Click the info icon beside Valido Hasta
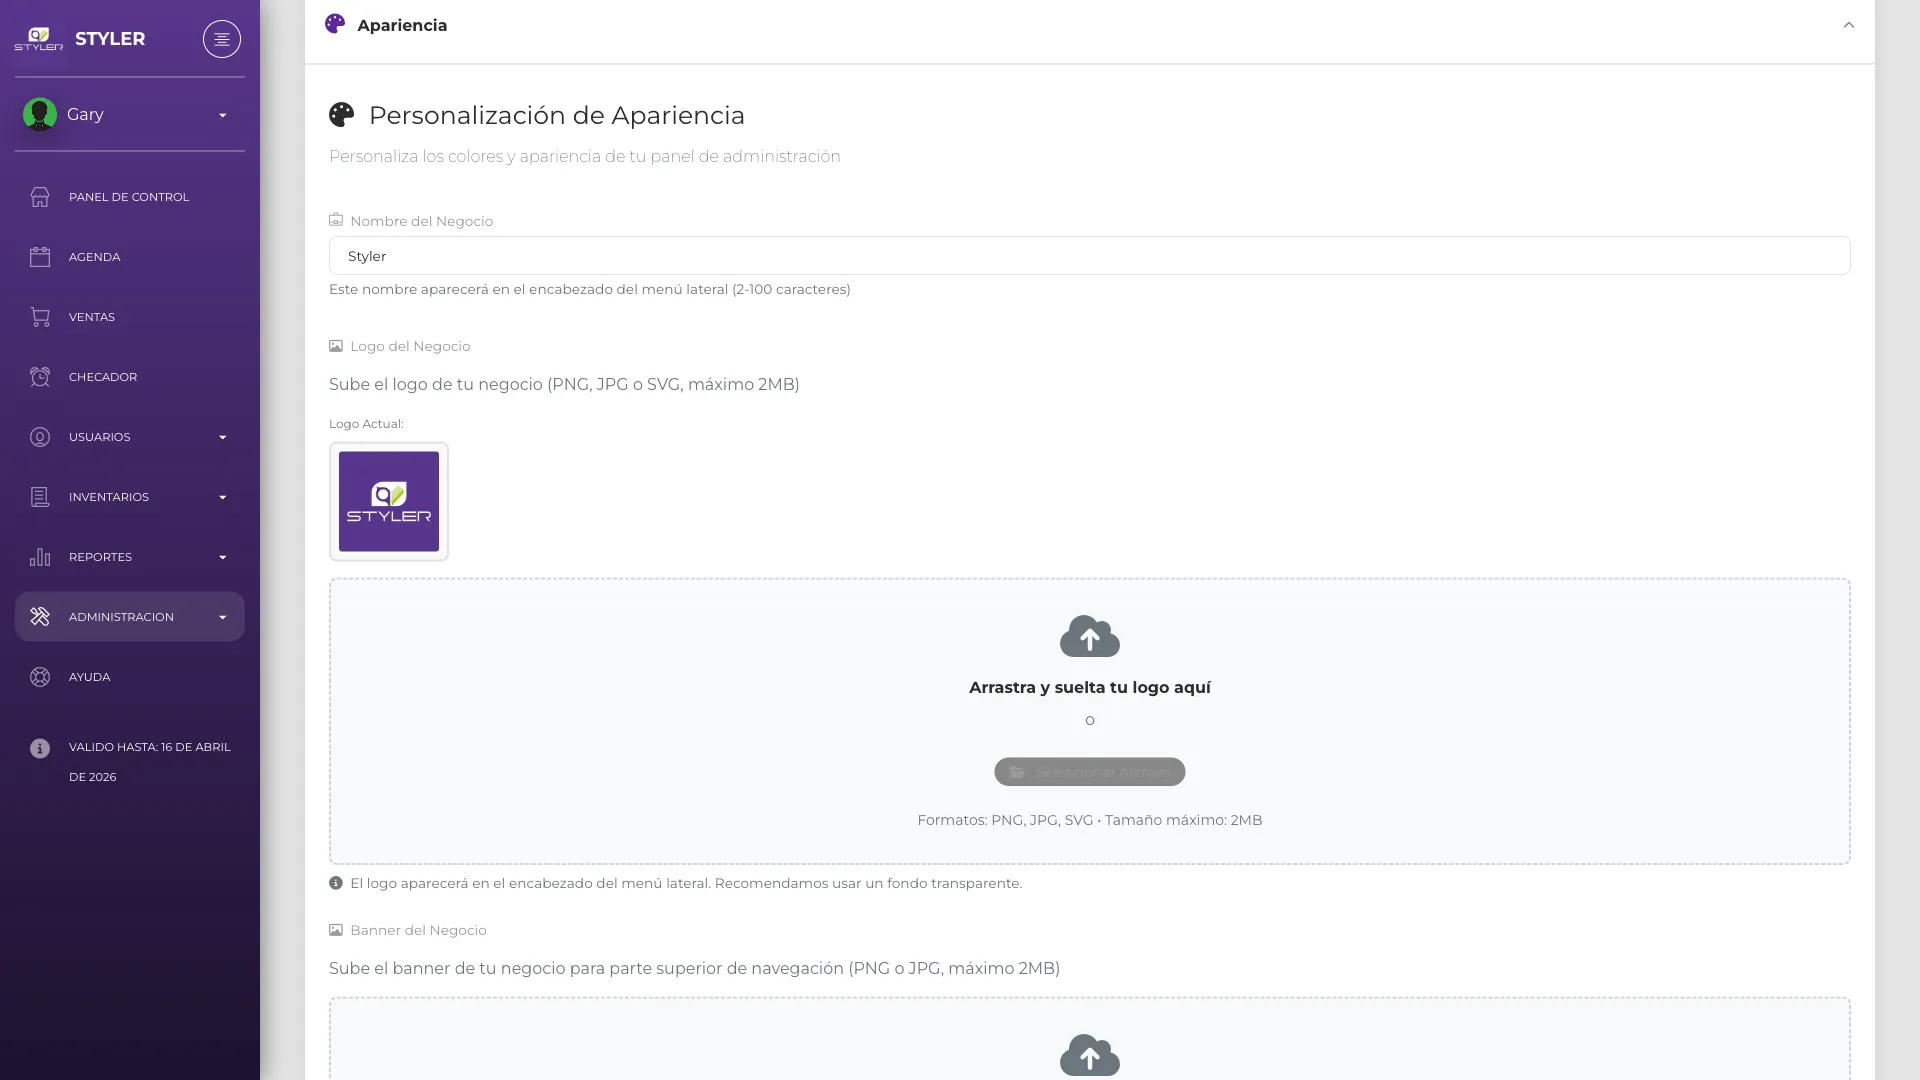Viewport: 1920px width, 1080px height. [40, 748]
